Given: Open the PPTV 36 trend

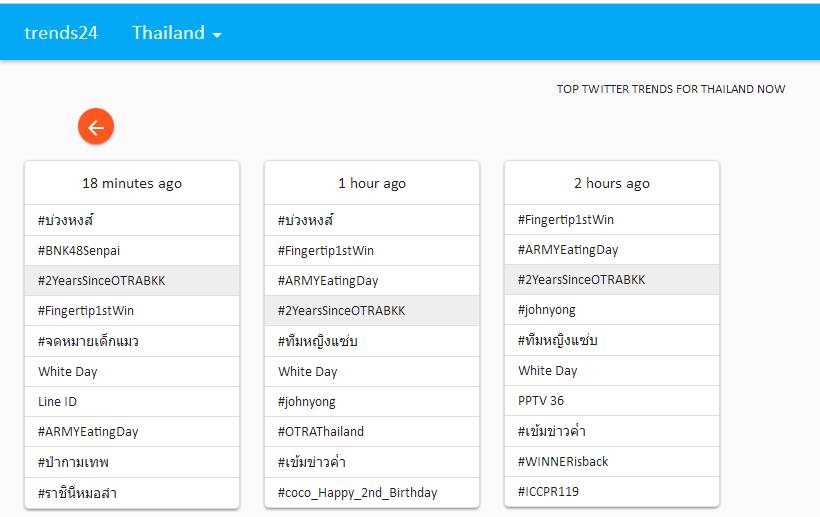Looking at the screenshot, I should tap(541, 400).
